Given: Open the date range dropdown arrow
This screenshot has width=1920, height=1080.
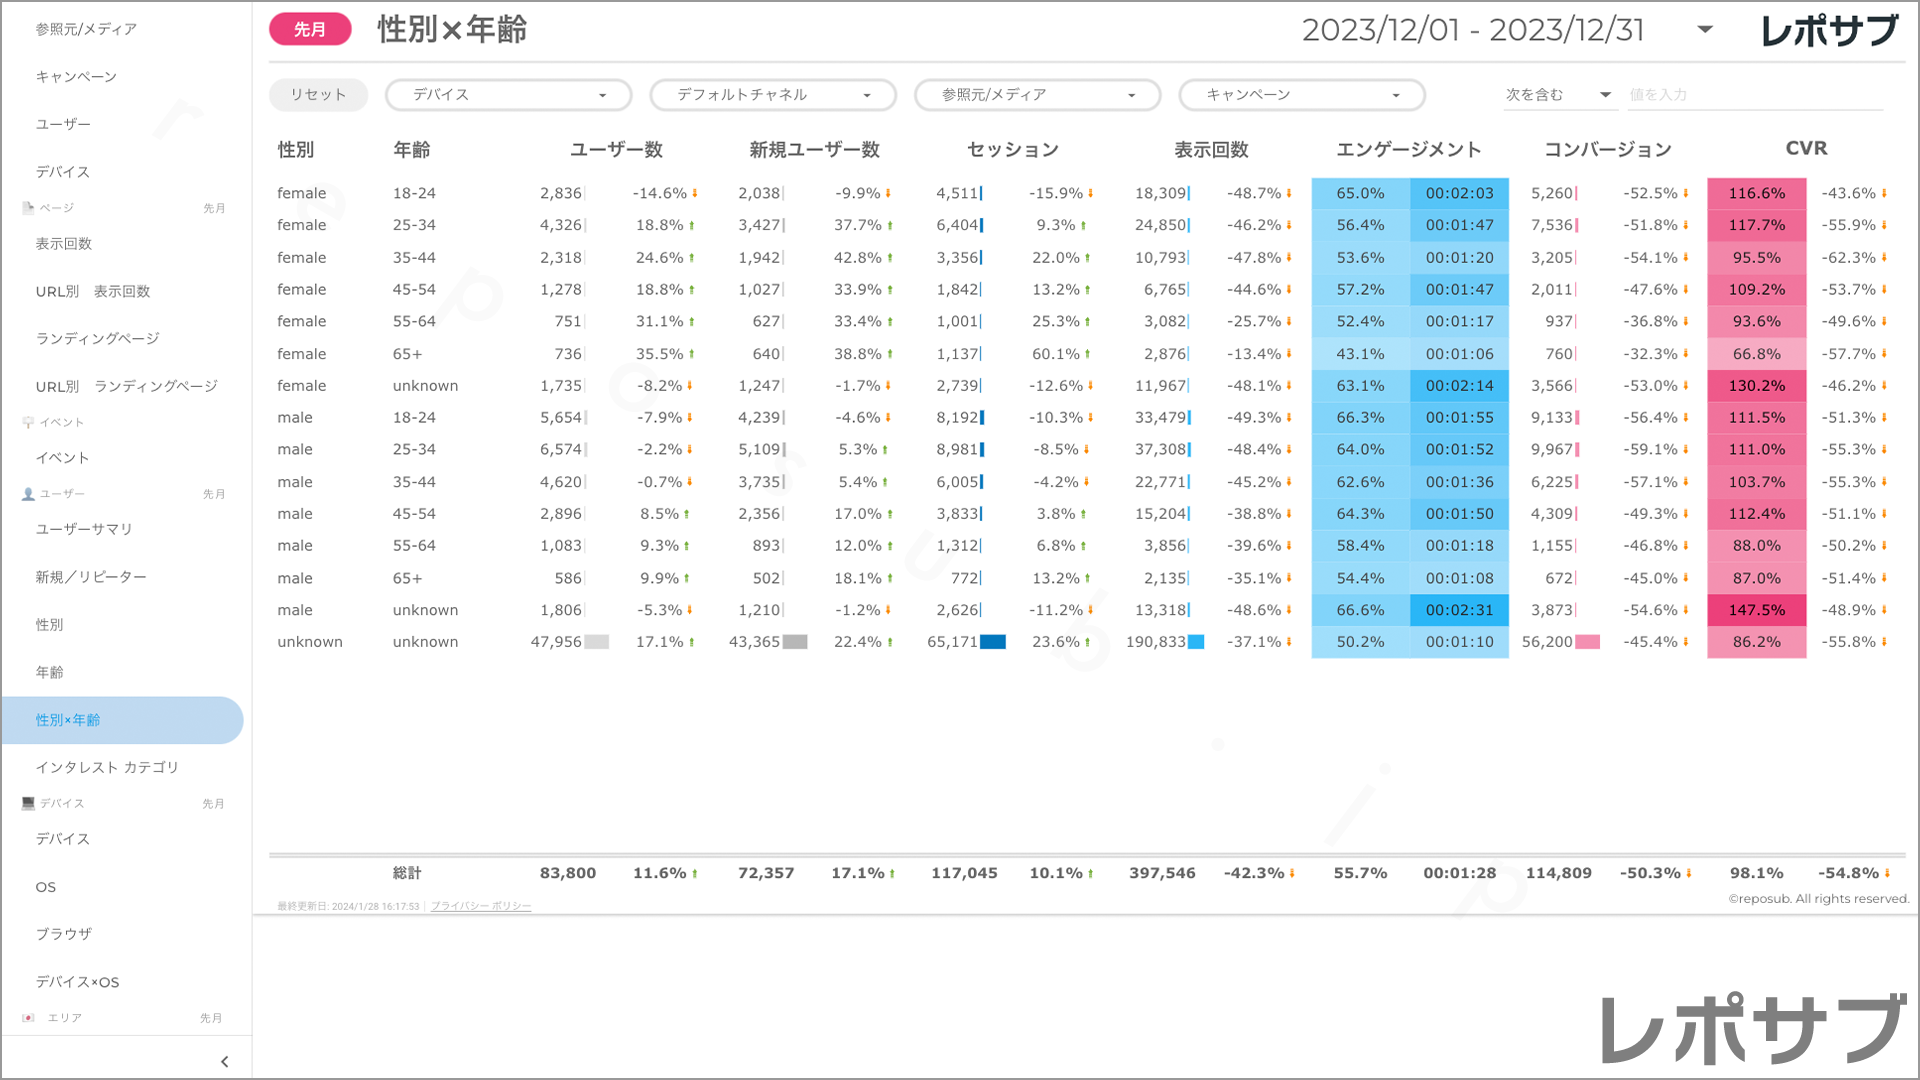Looking at the screenshot, I should coord(1705,30).
